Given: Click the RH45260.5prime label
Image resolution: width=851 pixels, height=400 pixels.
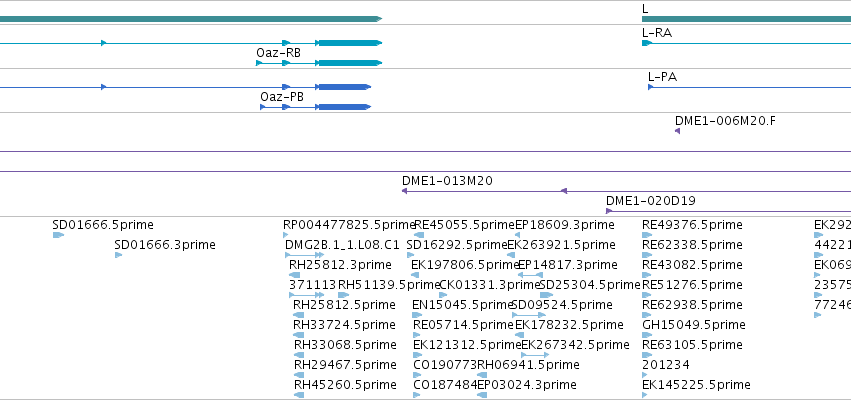Looking at the screenshot, I should pos(345,385).
